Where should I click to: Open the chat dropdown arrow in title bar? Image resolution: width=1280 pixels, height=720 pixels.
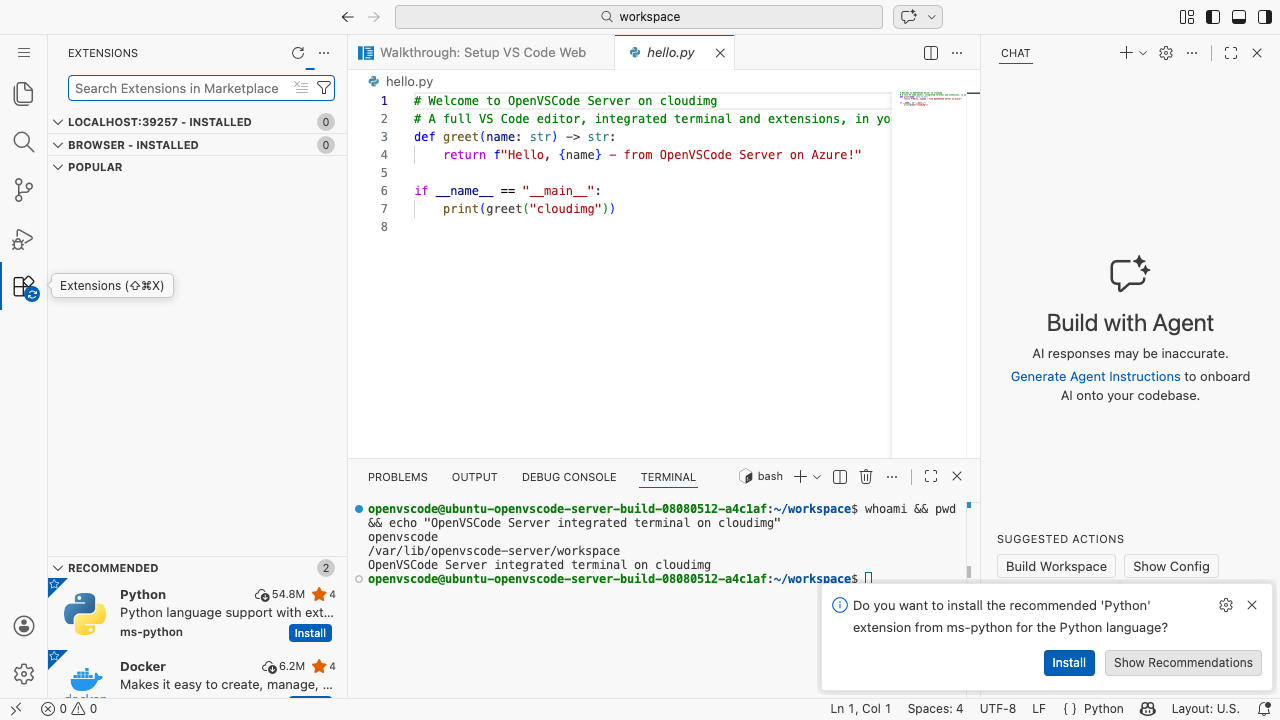[932, 17]
